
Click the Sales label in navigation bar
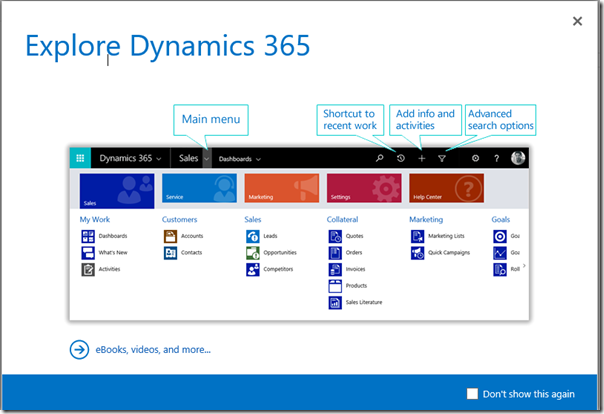(188, 158)
